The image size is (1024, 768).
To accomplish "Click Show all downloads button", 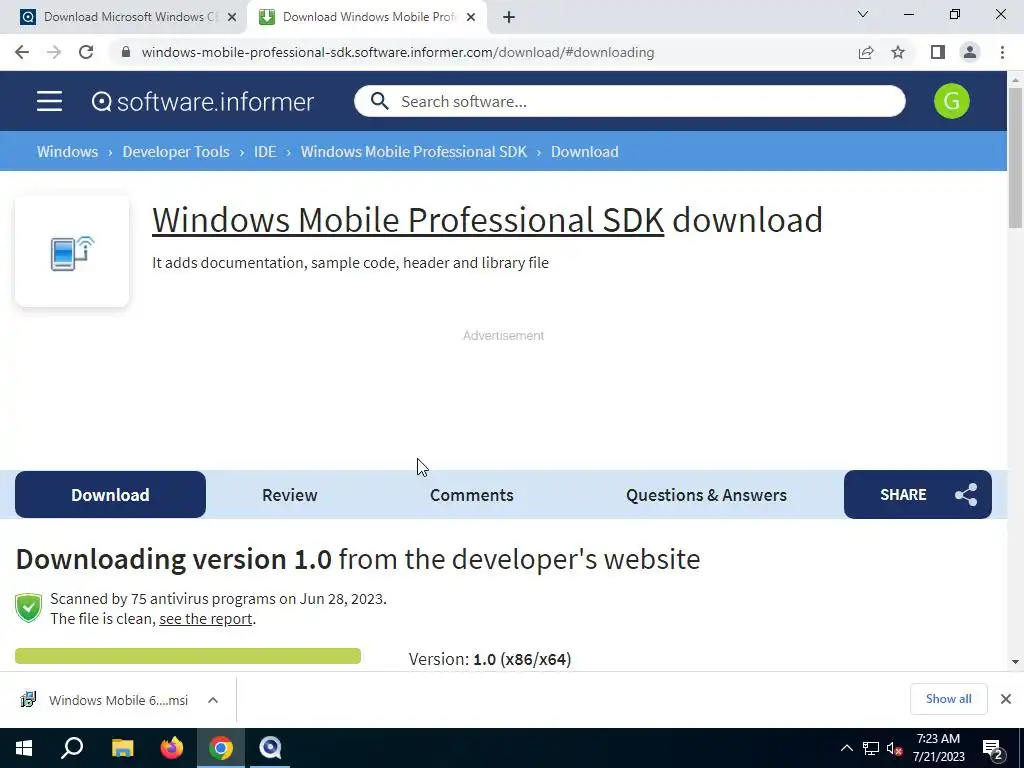I will [948, 699].
